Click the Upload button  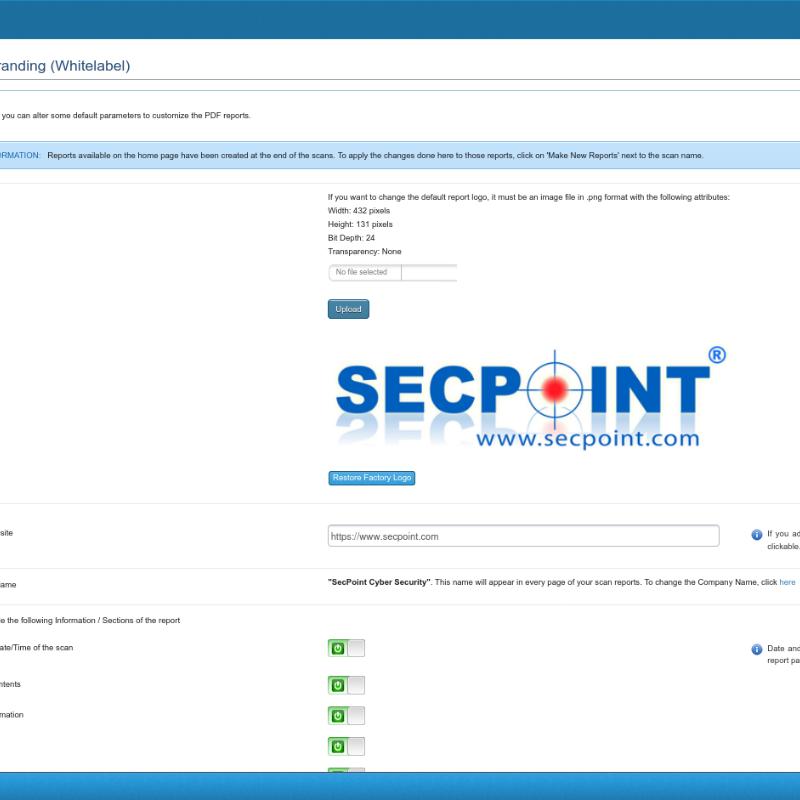(x=348, y=309)
